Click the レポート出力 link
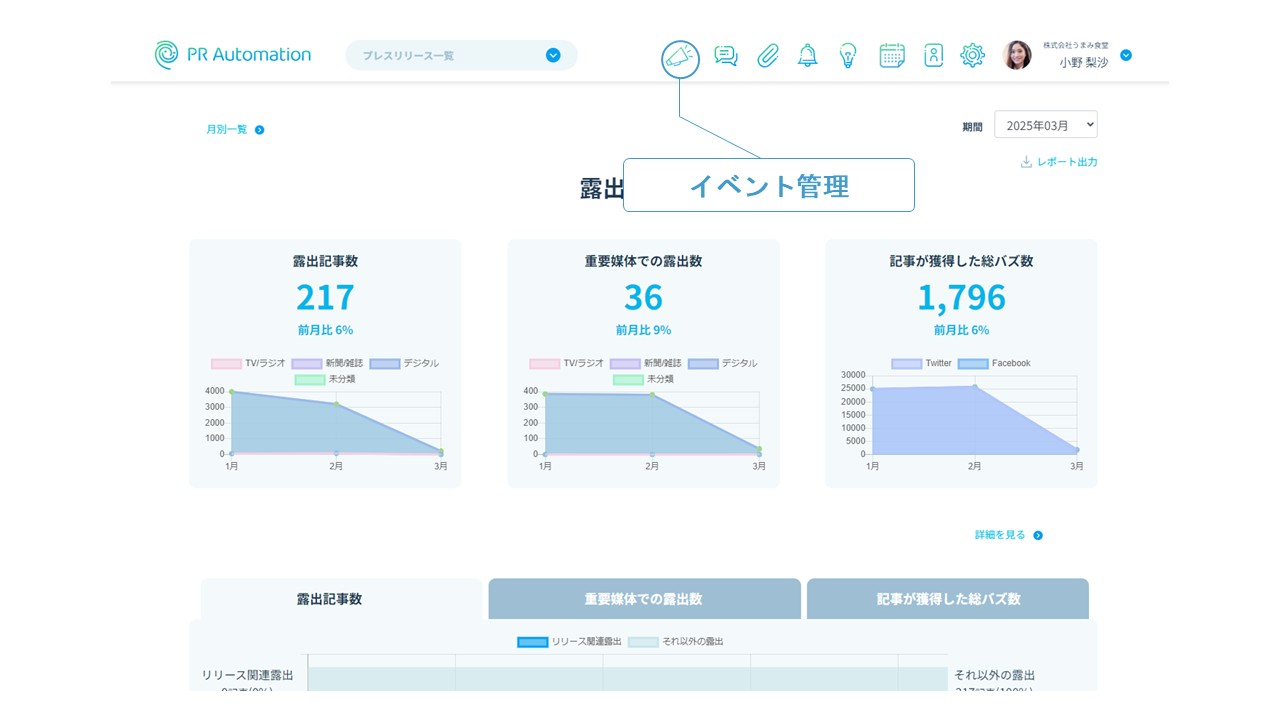The image size is (1280, 720). coord(1059,162)
